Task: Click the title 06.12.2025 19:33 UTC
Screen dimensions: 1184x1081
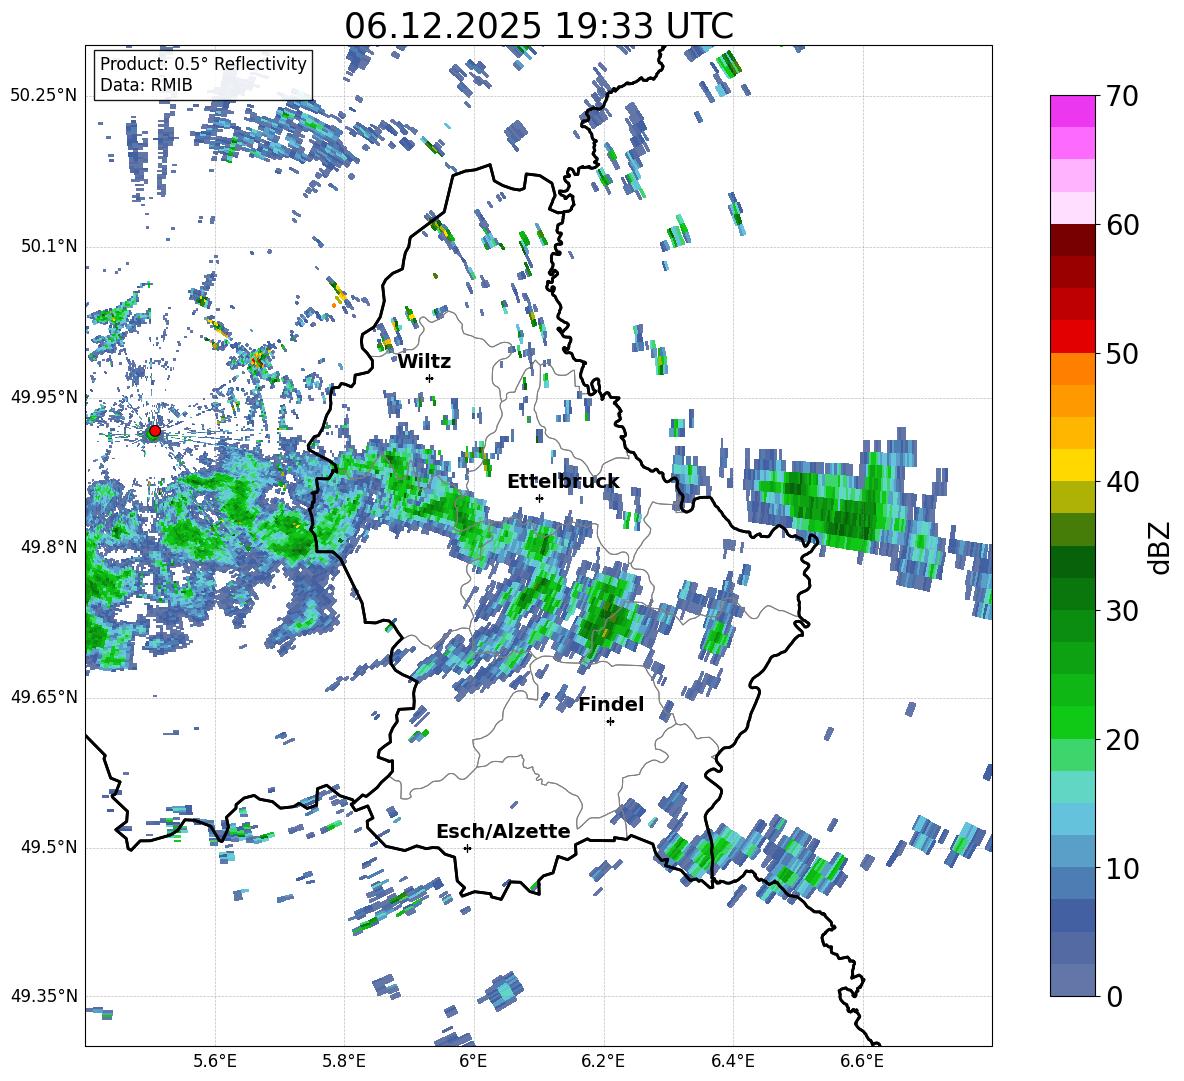Action: 538,26
